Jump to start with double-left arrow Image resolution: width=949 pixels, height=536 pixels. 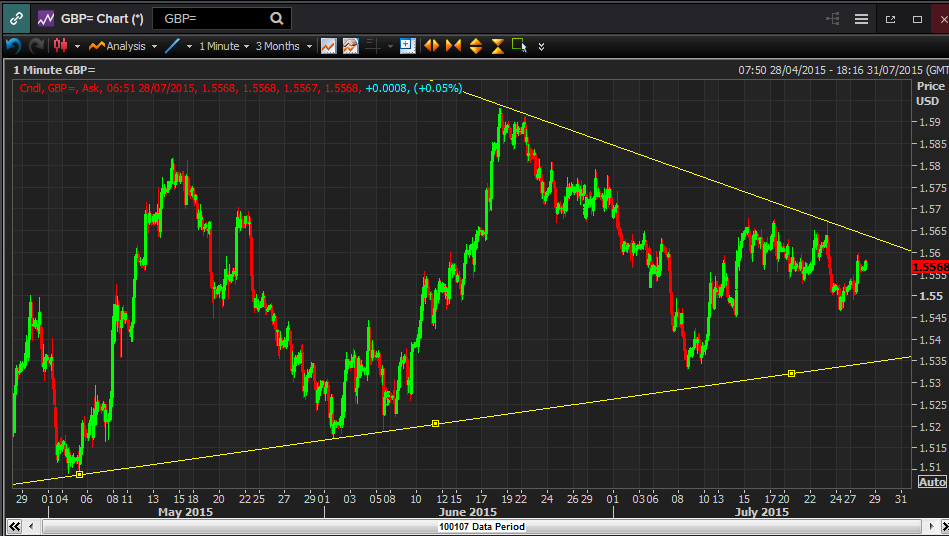15,526
